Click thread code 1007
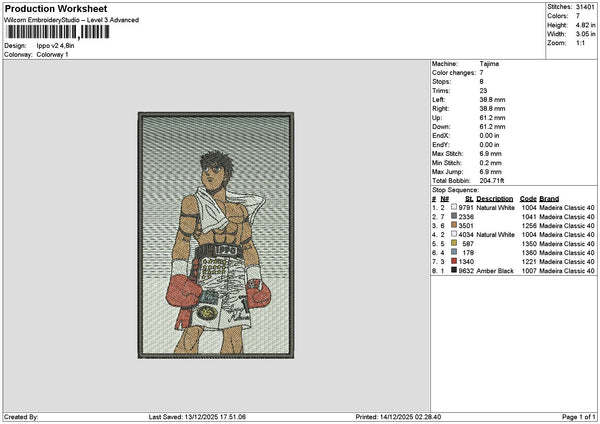Screen dimensions: 600x424 pyautogui.click(x=529, y=271)
